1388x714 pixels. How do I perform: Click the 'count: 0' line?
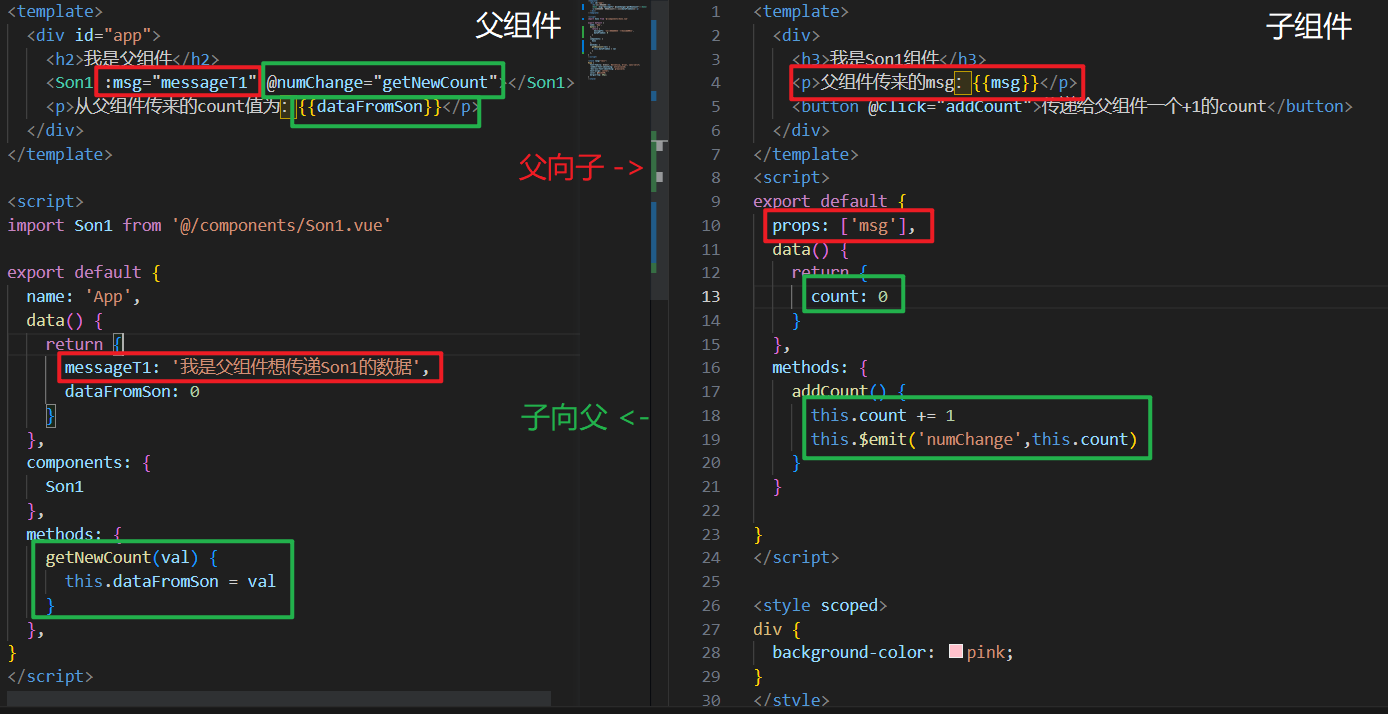(x=849, y=296)
